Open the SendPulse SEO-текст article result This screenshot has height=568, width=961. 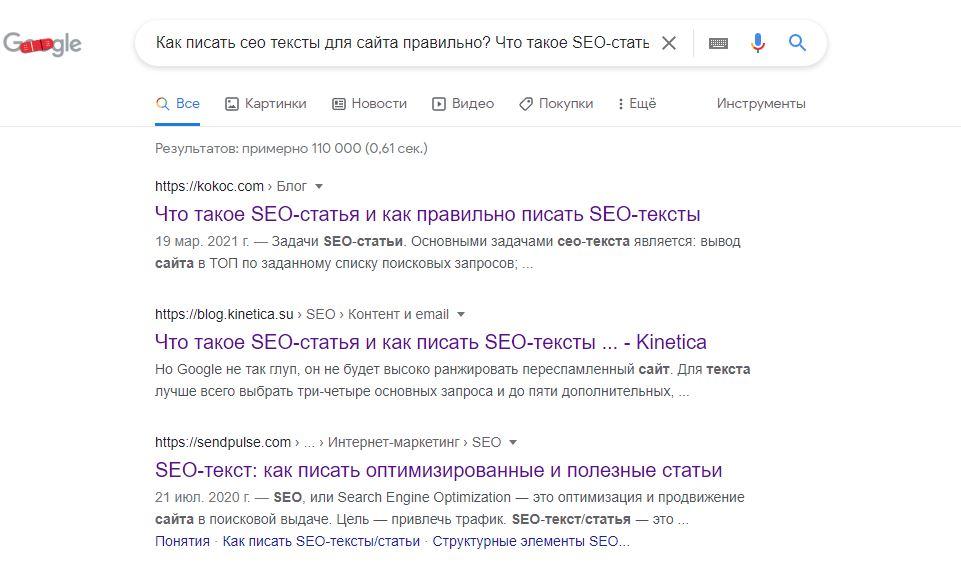tap(438, 470)
